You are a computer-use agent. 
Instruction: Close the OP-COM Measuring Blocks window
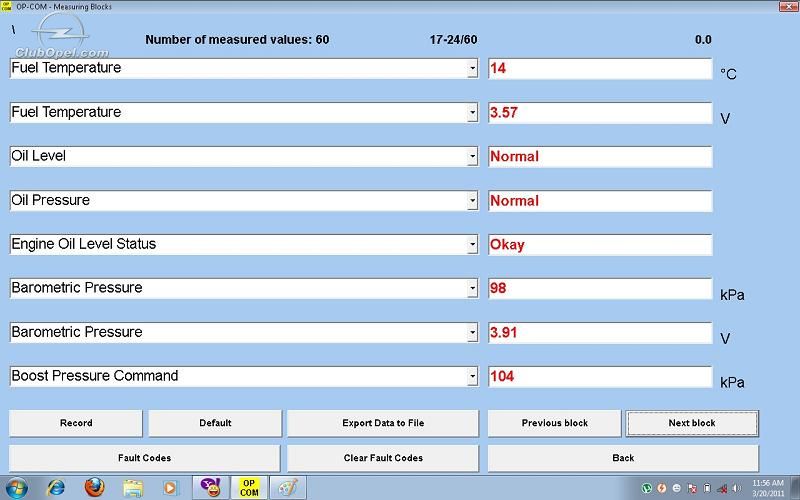(789, 6)
